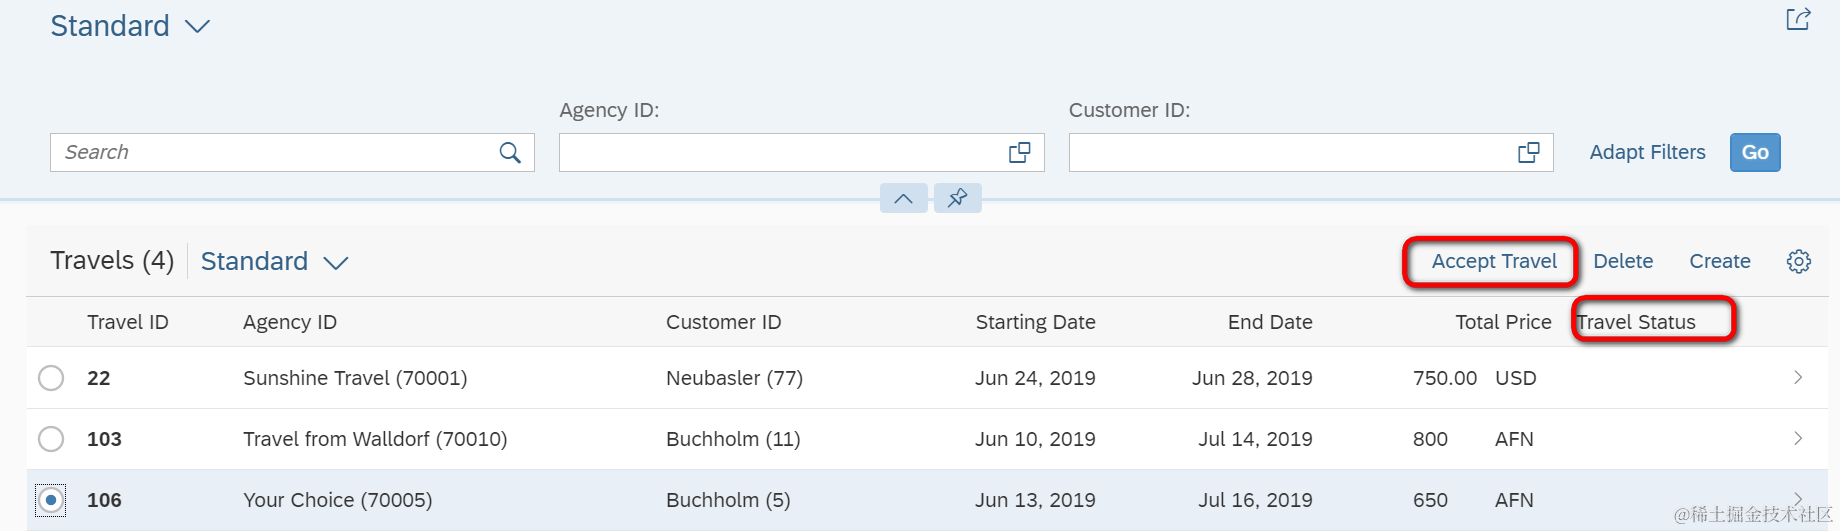Sort by Travel Status column header
The width and height of the screenshot is (1840, 531).
tap(1637, 322)
